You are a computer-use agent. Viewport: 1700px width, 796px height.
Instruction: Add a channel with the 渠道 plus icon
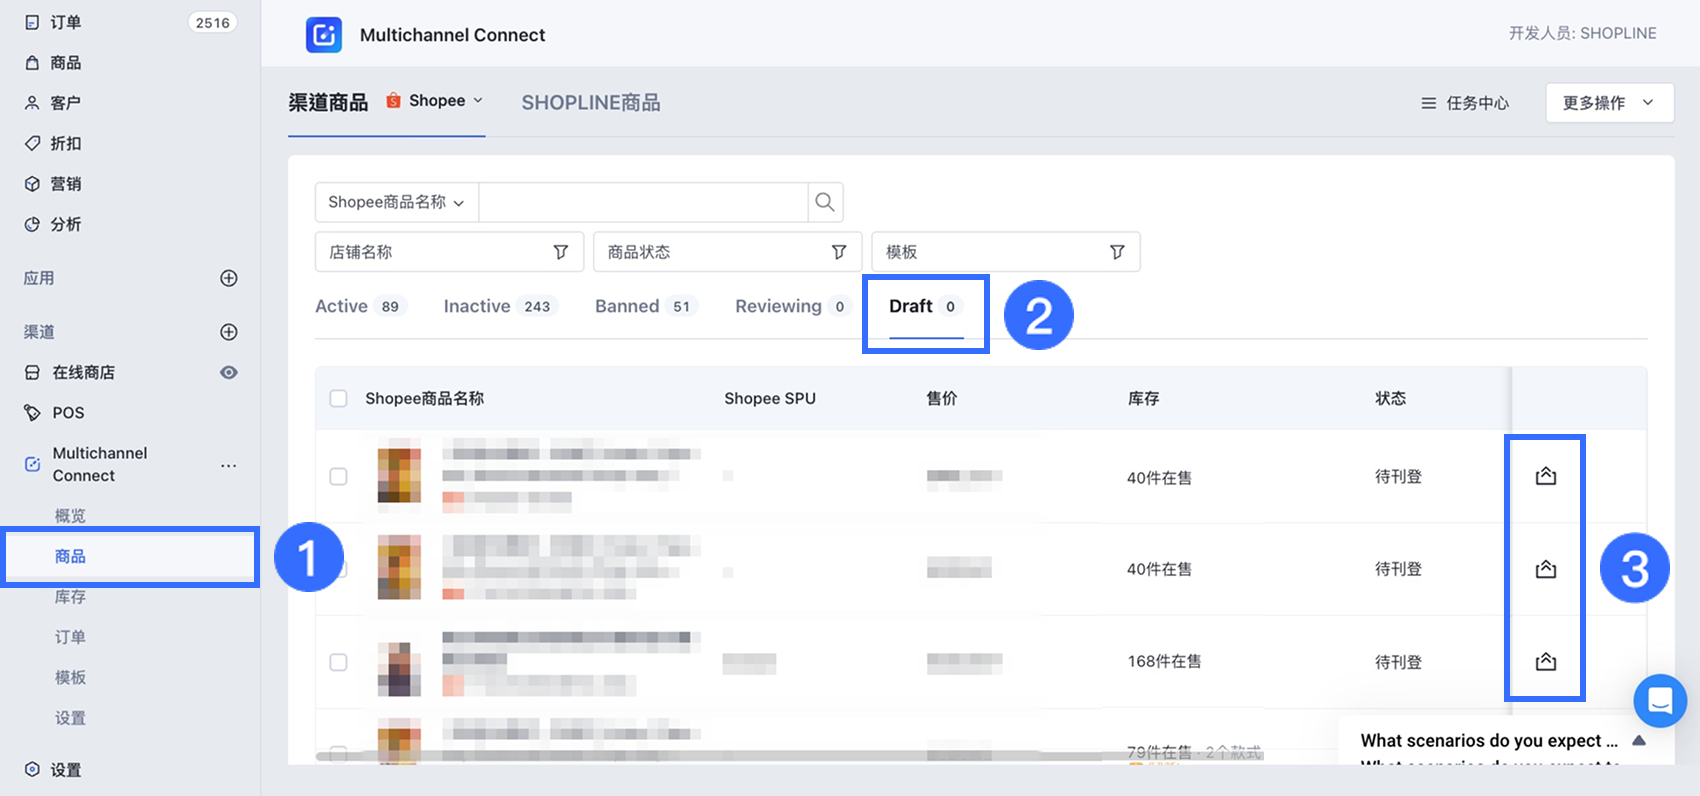[229, 332]
